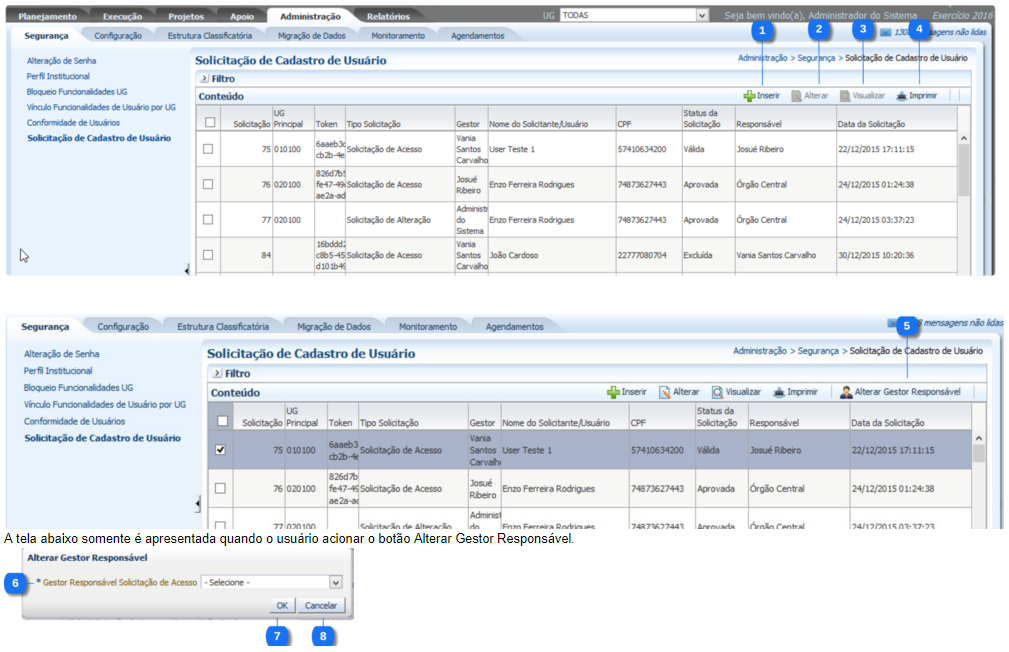Open the Gestor Responsável Solicitação de Acesso dropdown
The height and width of the screenshot is (652, 1009).
[335, 582]
